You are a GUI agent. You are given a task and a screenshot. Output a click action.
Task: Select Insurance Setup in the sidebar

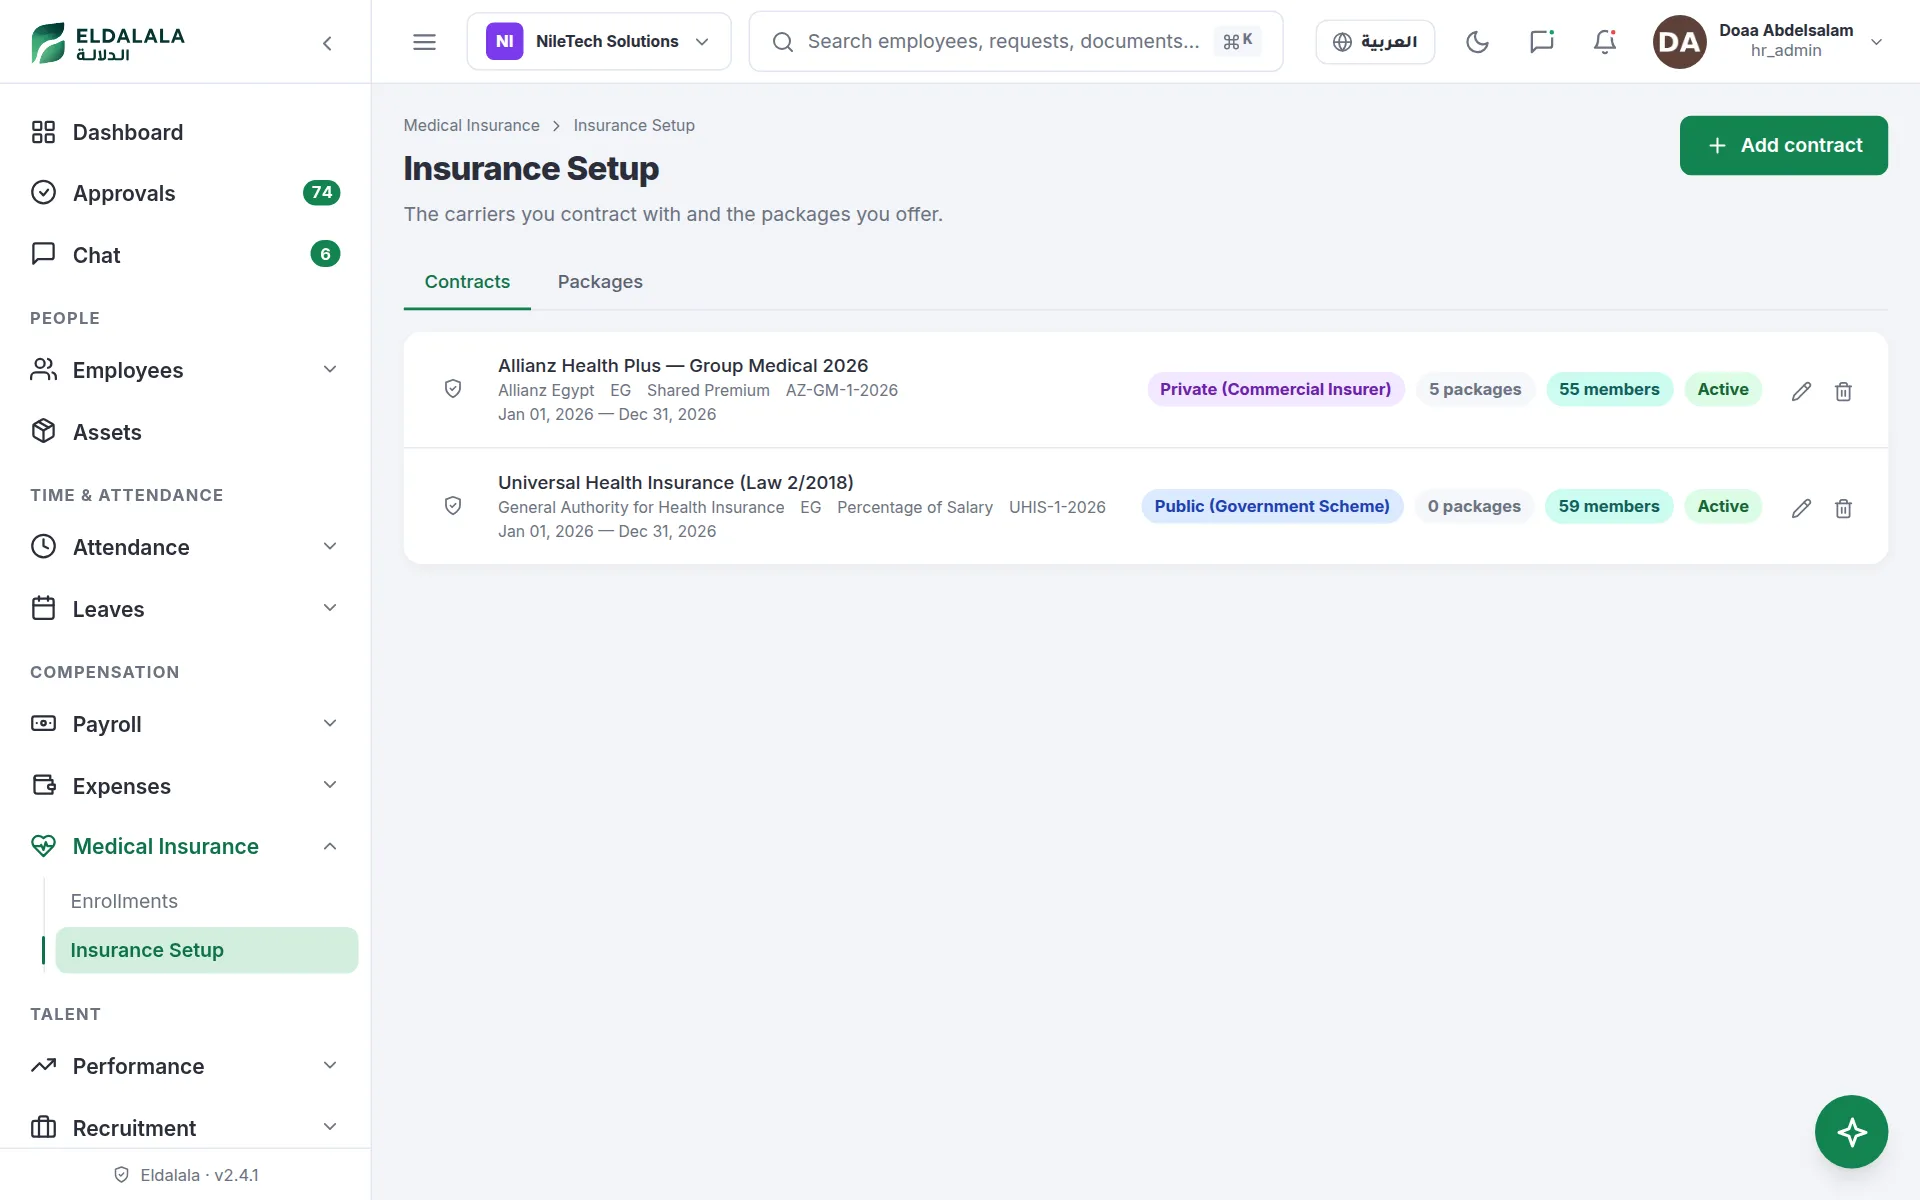206,950
